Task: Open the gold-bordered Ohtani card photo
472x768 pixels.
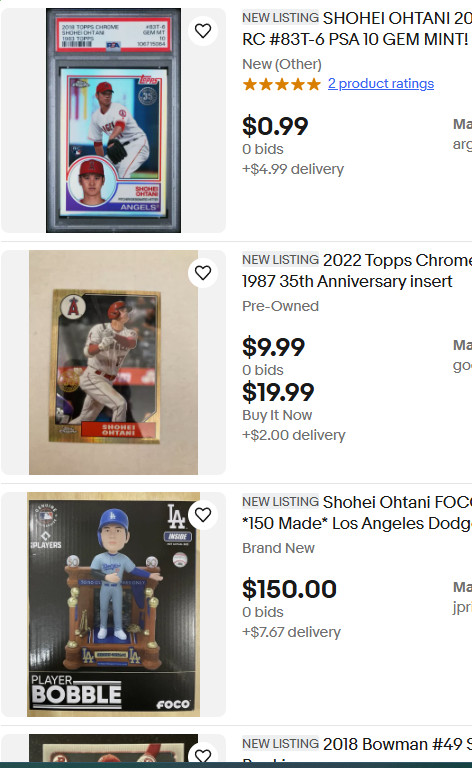Action: tap(114, 362)
